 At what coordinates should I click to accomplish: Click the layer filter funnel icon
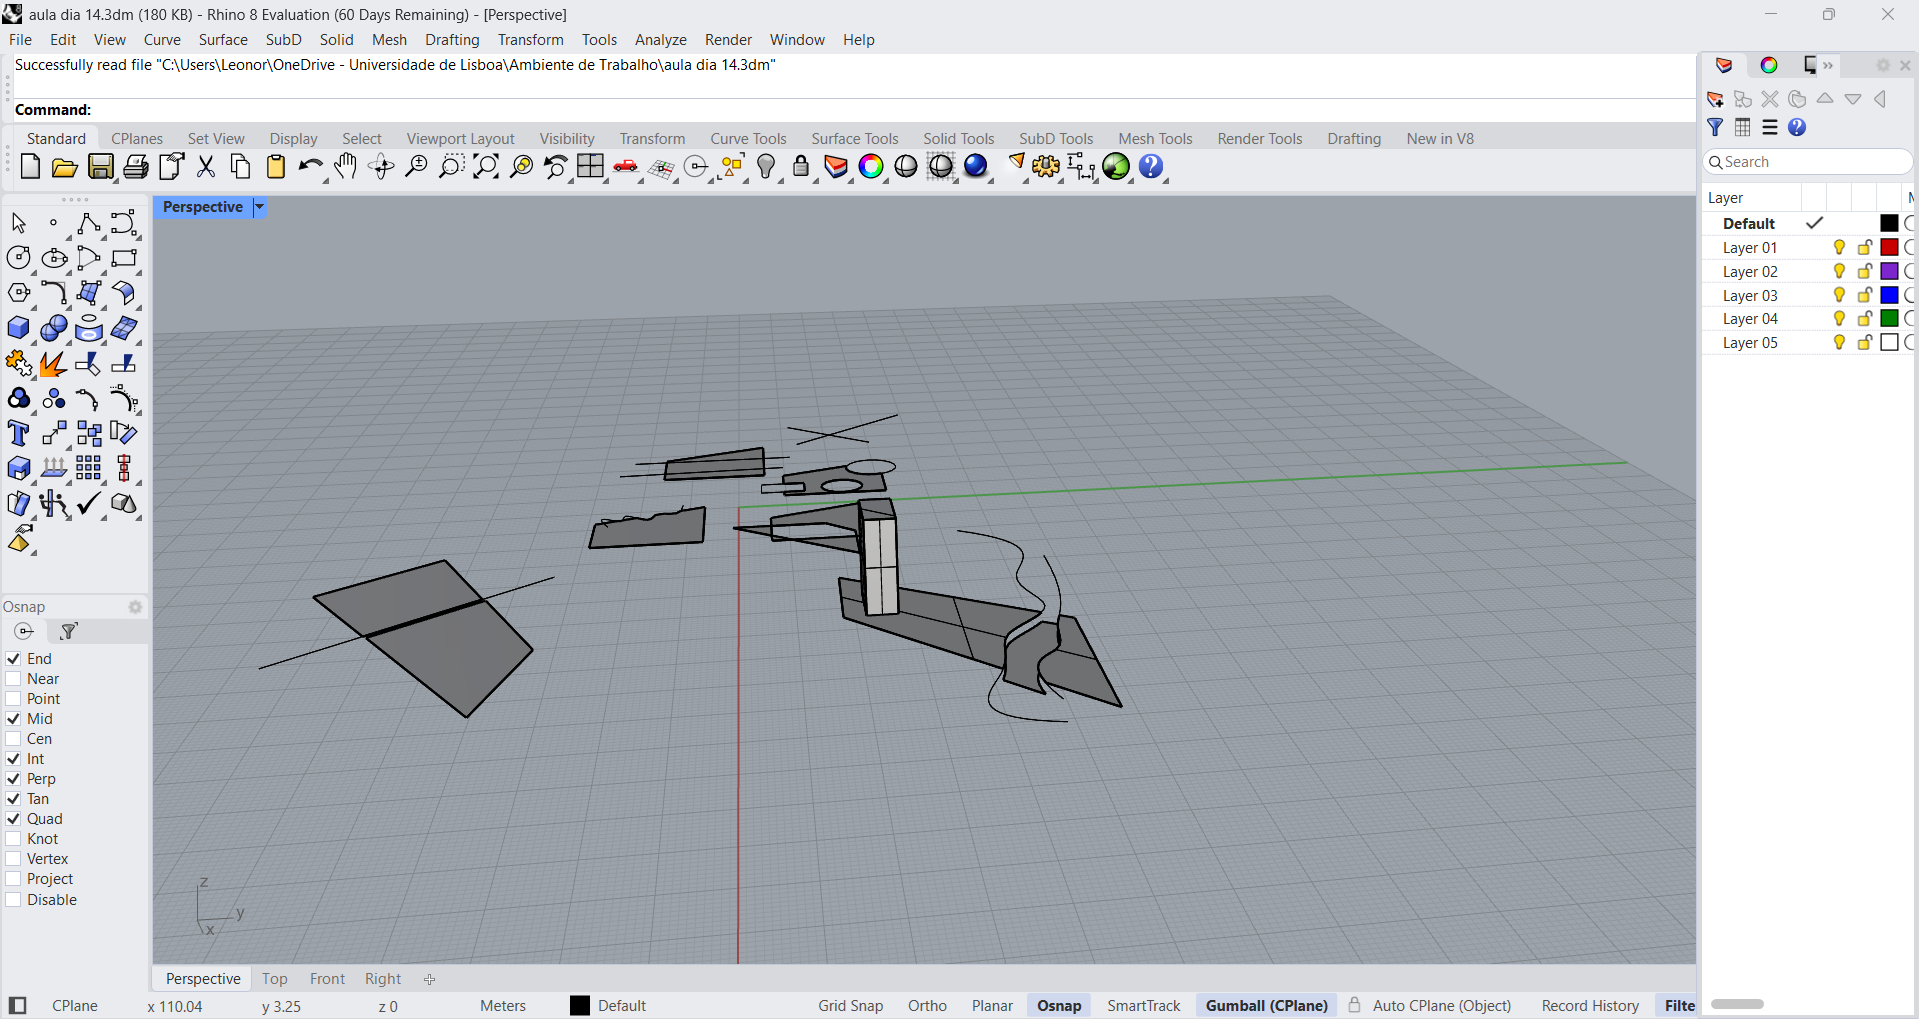click(x=1716, y=127)
